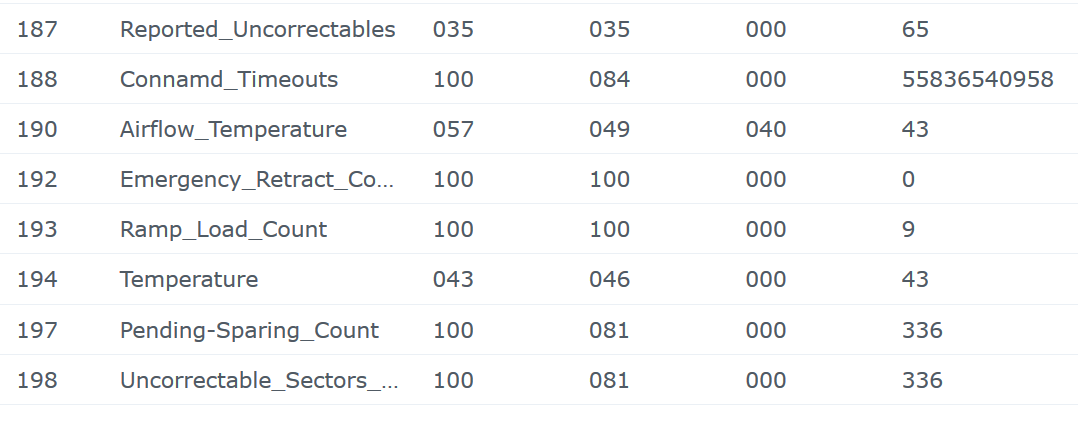Select the Temperature attribute in row 194

pos(189,279)
